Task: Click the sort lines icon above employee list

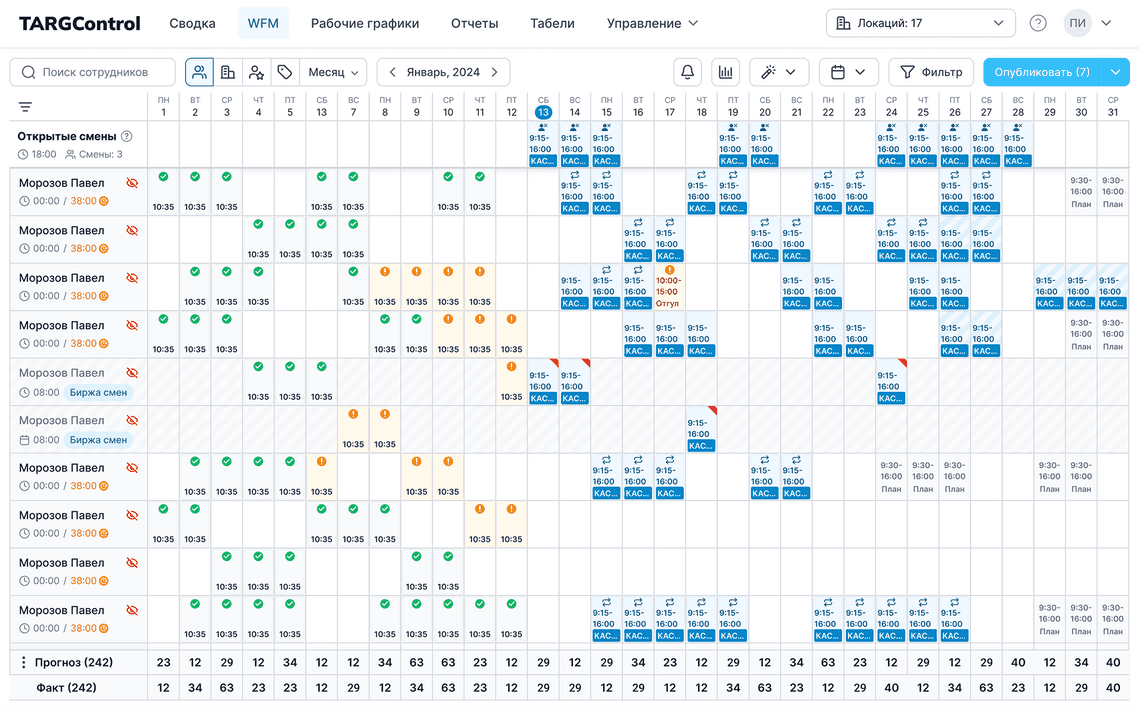Action: pos(25,107)
